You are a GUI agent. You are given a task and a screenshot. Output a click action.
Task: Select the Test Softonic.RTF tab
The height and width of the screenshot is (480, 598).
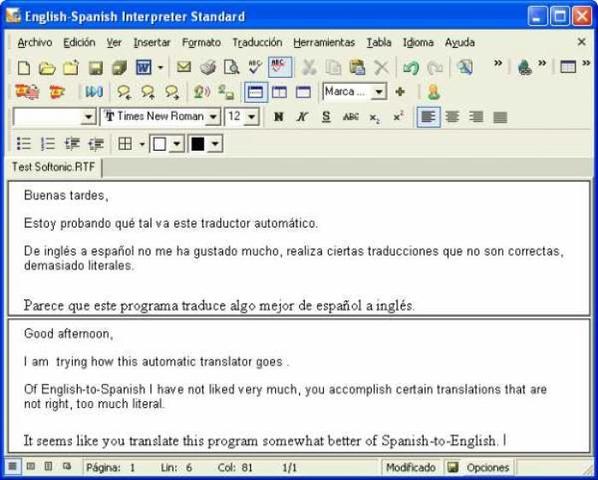53,167
